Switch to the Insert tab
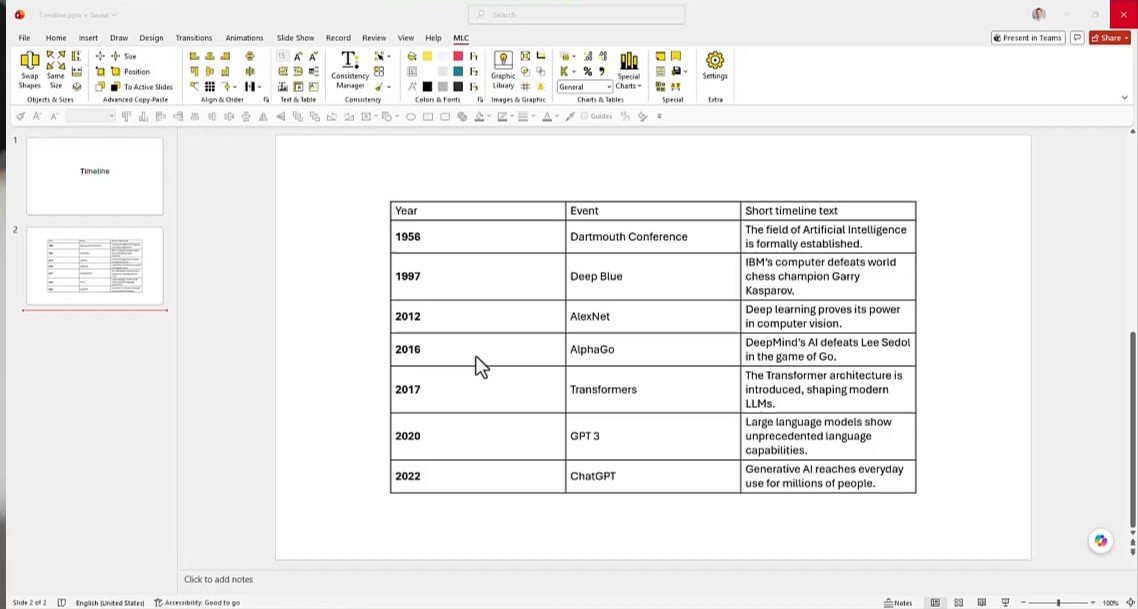The image size is (1138, 609). [89, 38]
